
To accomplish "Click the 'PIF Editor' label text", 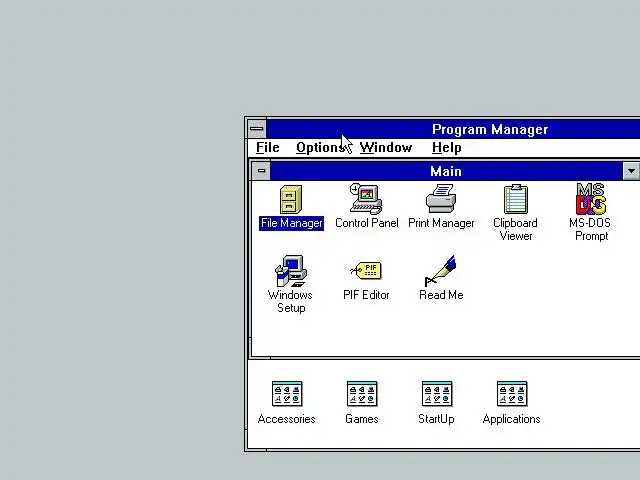I will [x=366, y=295].
